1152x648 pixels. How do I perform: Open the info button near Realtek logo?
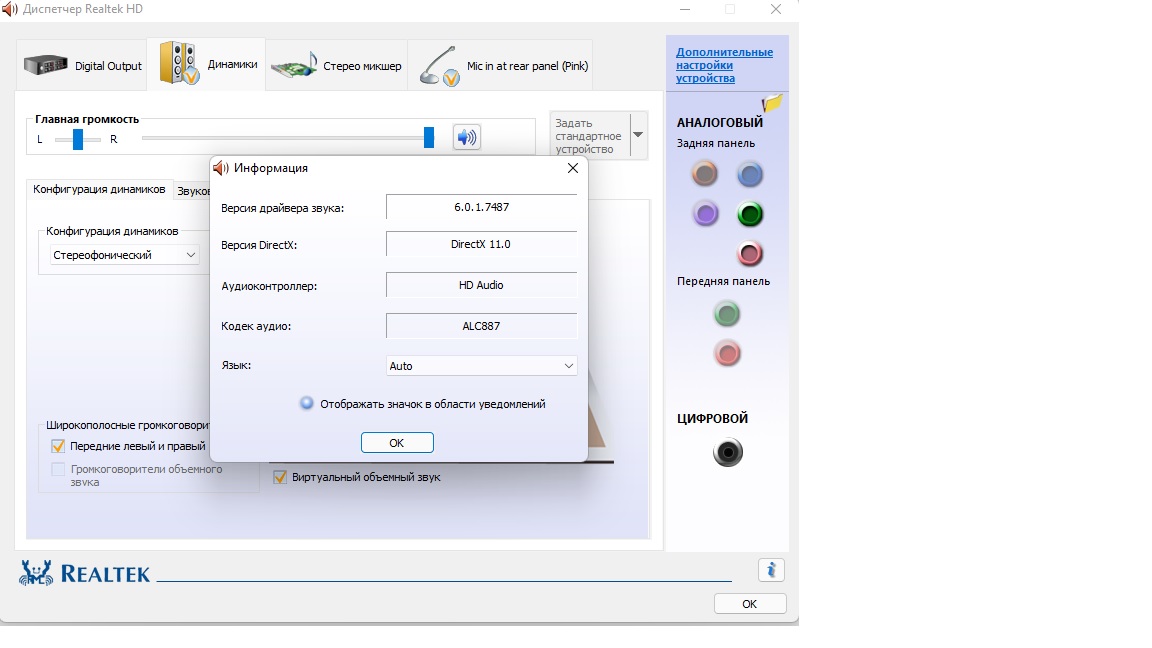point(771,570)
